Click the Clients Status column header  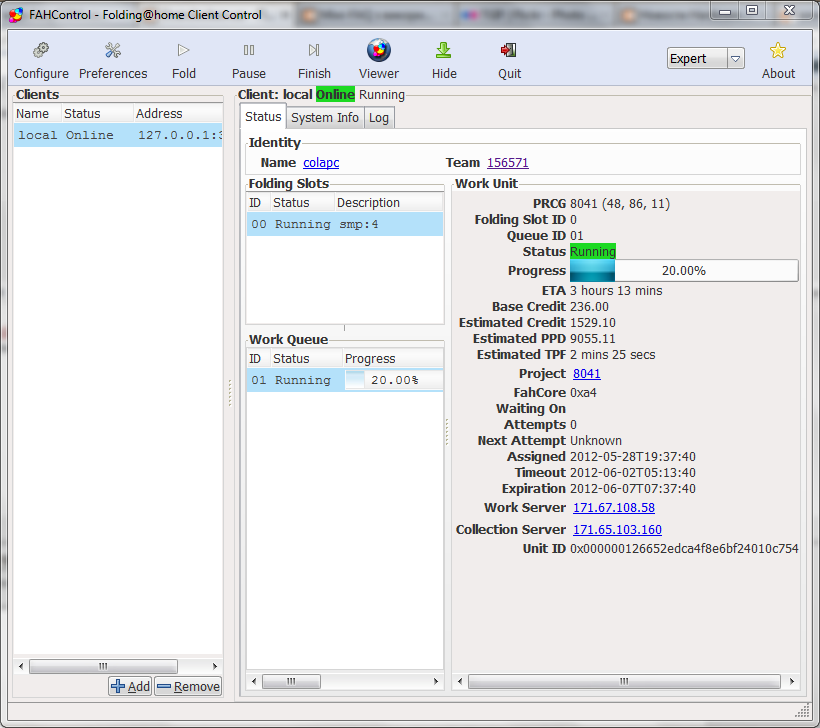pos(96,113)
